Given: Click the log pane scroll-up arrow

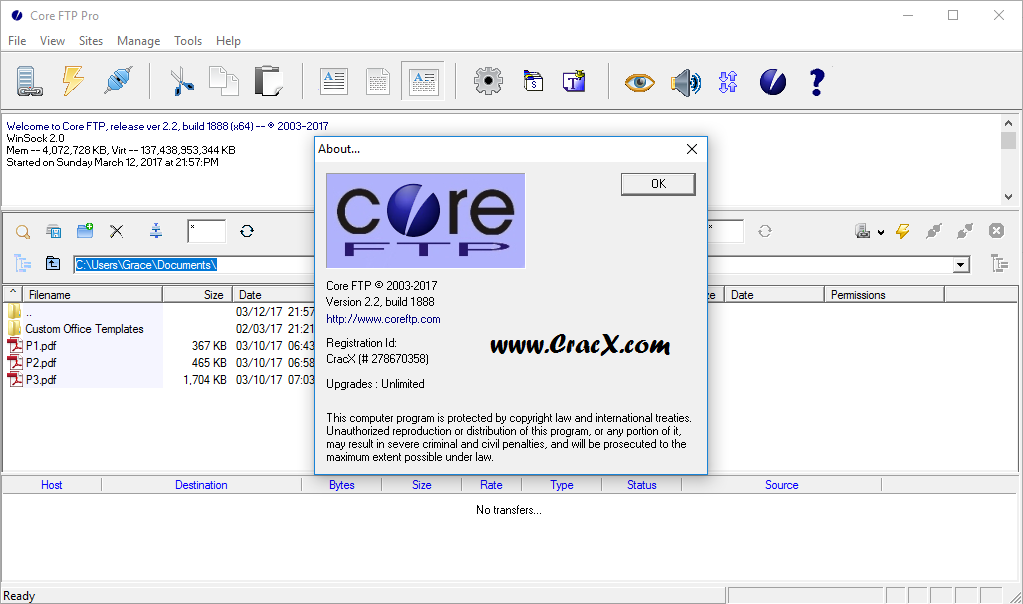Looking at the screenshot, I should [x=1009, y=123].
